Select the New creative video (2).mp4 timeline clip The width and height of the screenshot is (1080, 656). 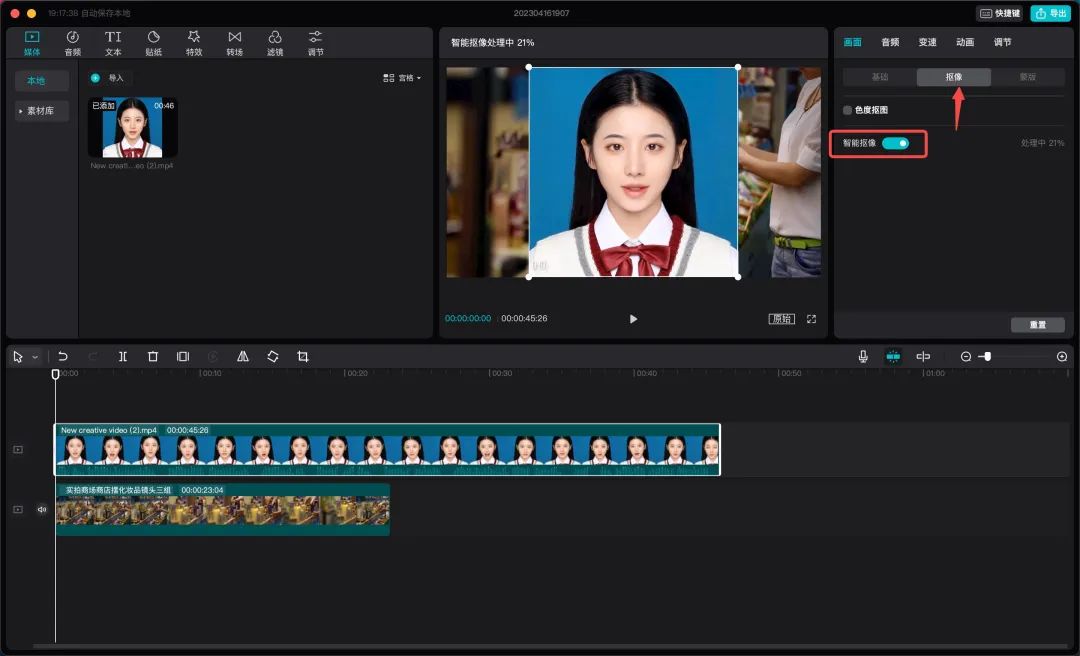point(387,449)
